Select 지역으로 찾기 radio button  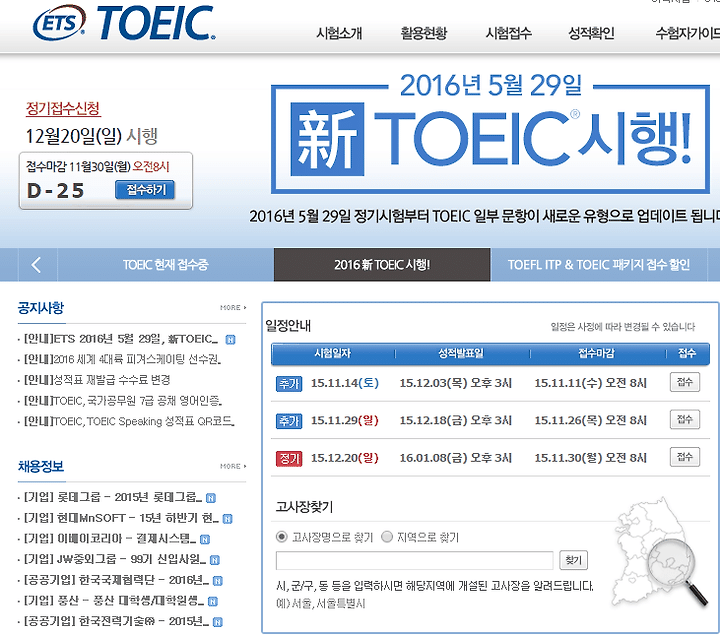pos(387,536)
